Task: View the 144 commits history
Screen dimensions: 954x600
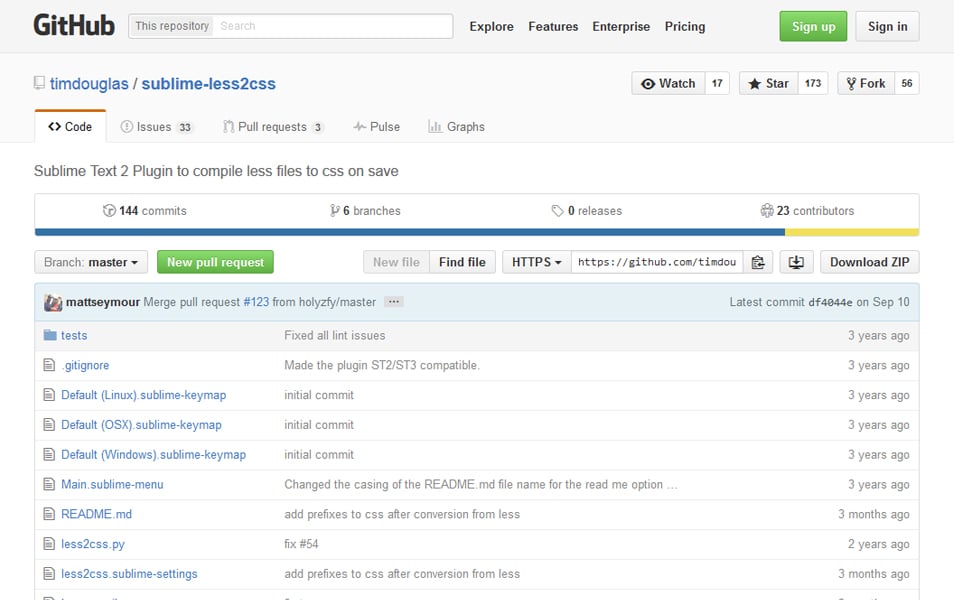Action: pos(143,210)
